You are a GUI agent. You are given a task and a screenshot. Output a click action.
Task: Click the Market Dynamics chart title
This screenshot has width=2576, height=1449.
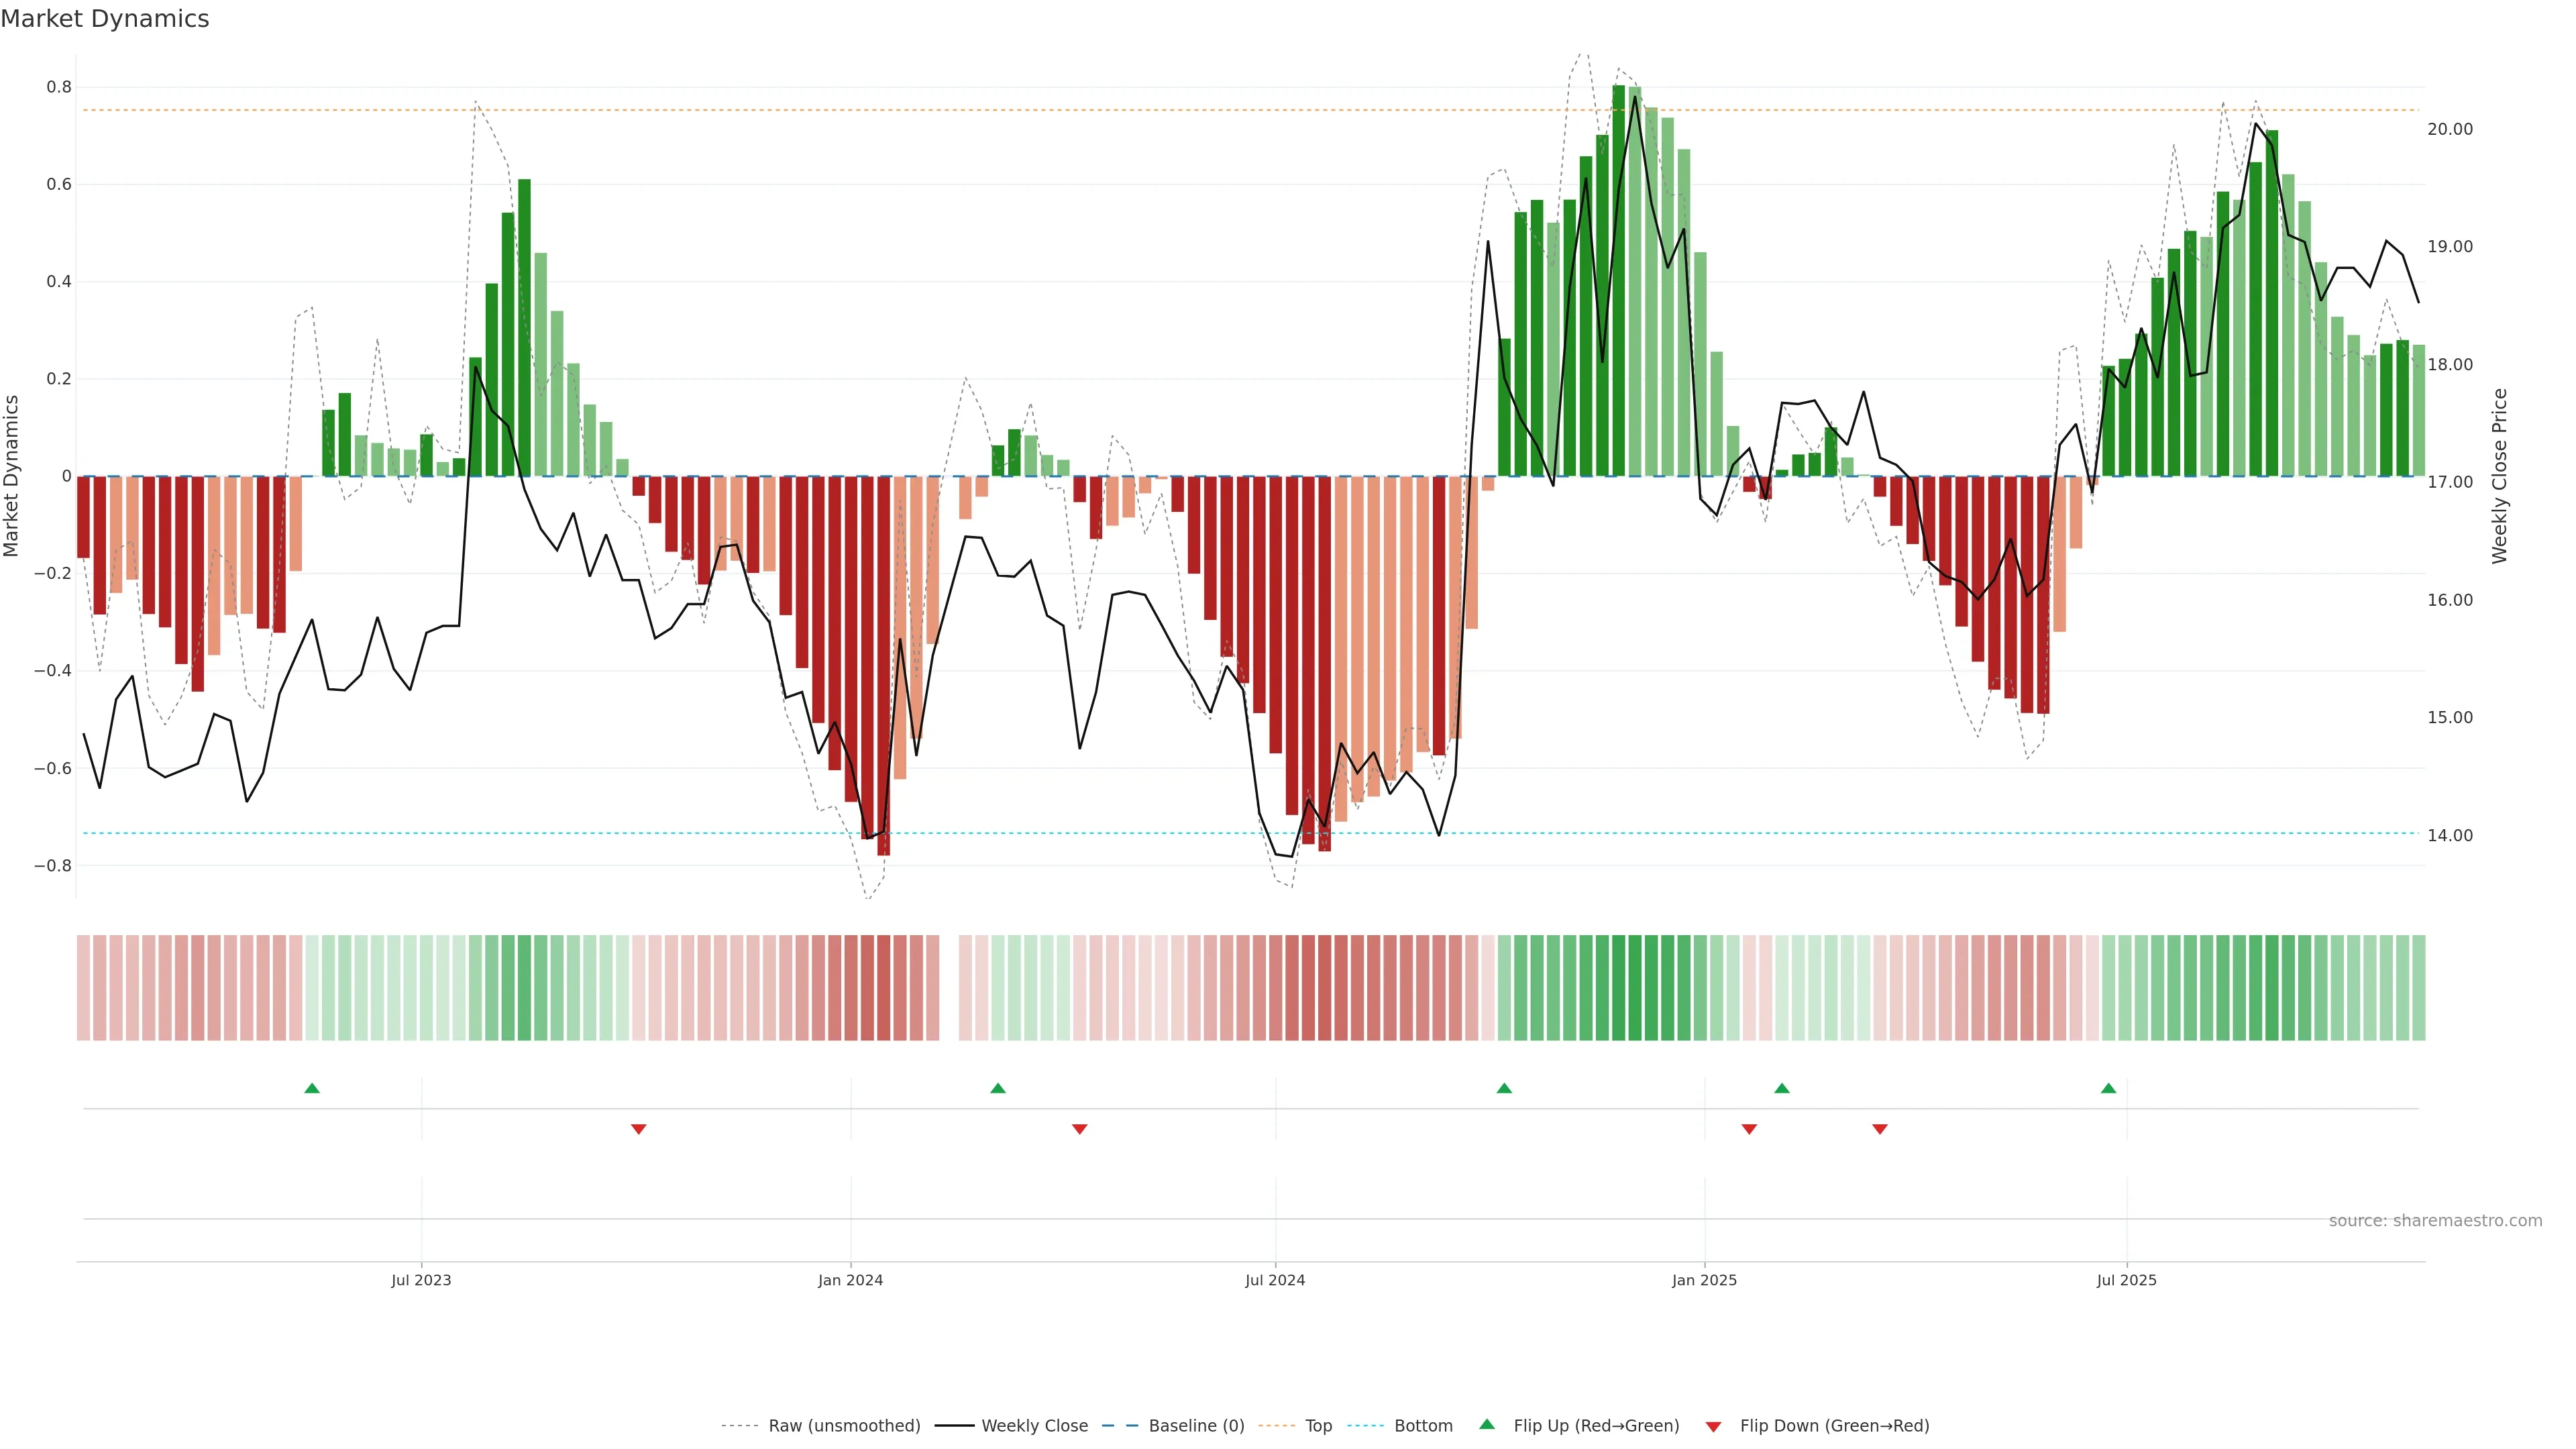[x=105, y=19]
